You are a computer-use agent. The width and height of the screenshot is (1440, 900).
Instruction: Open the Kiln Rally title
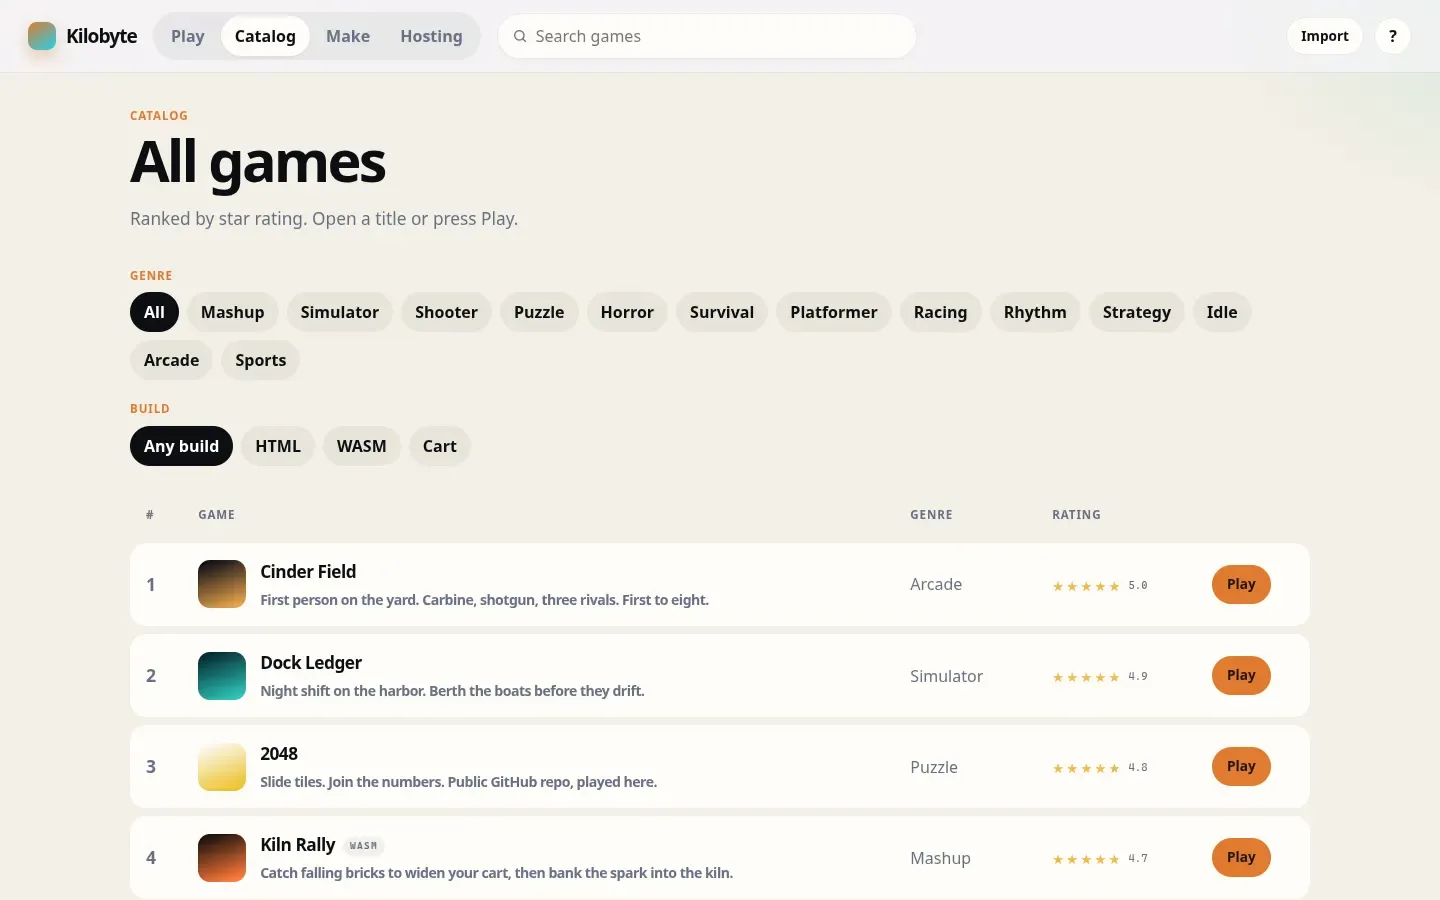point(298,845)
